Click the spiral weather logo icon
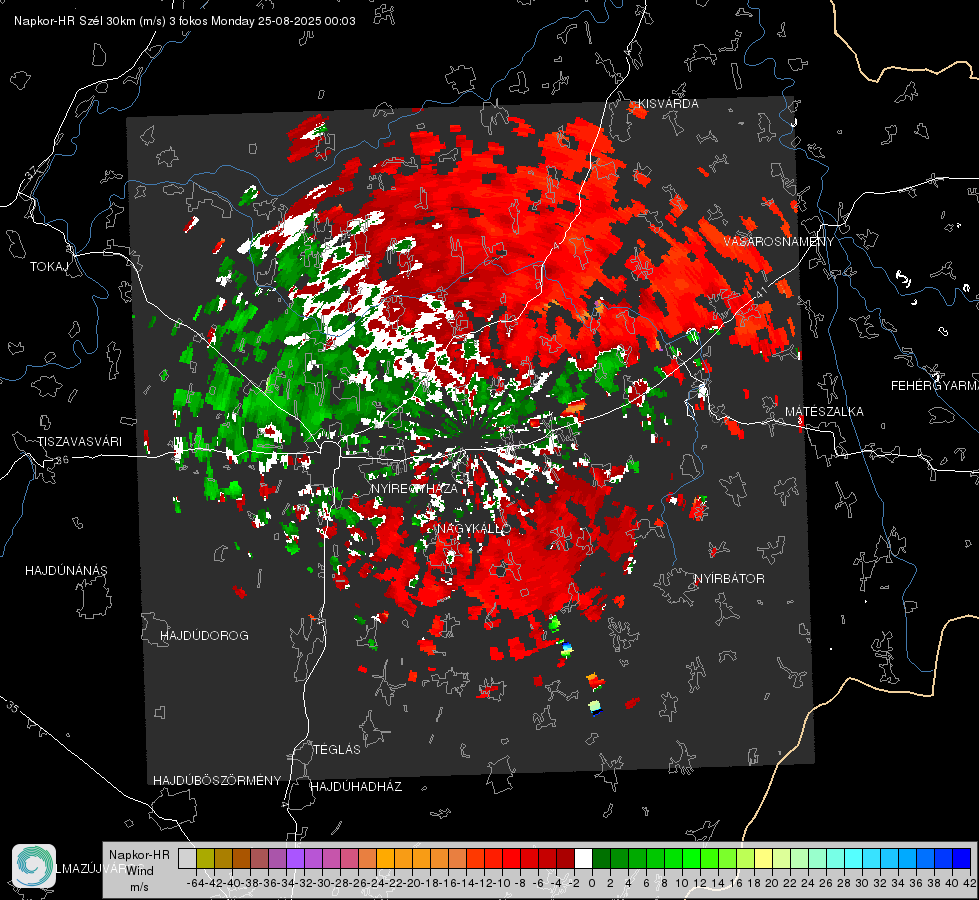 pyautogui.click(x=34, y=866)
